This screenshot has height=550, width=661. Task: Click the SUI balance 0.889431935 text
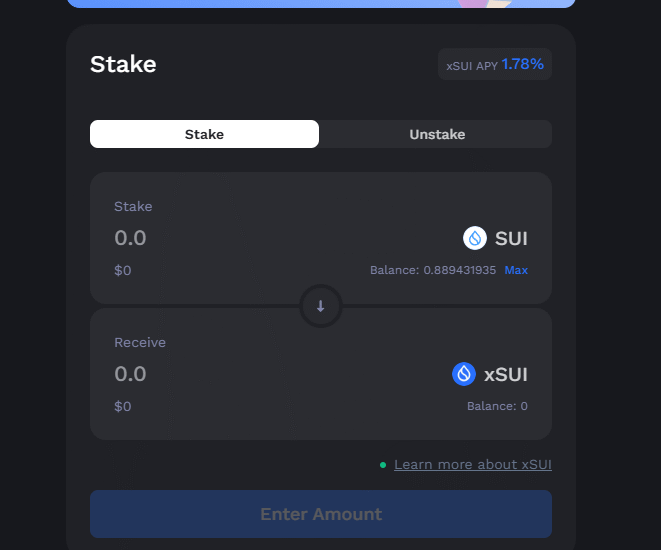tap(433, 270)
